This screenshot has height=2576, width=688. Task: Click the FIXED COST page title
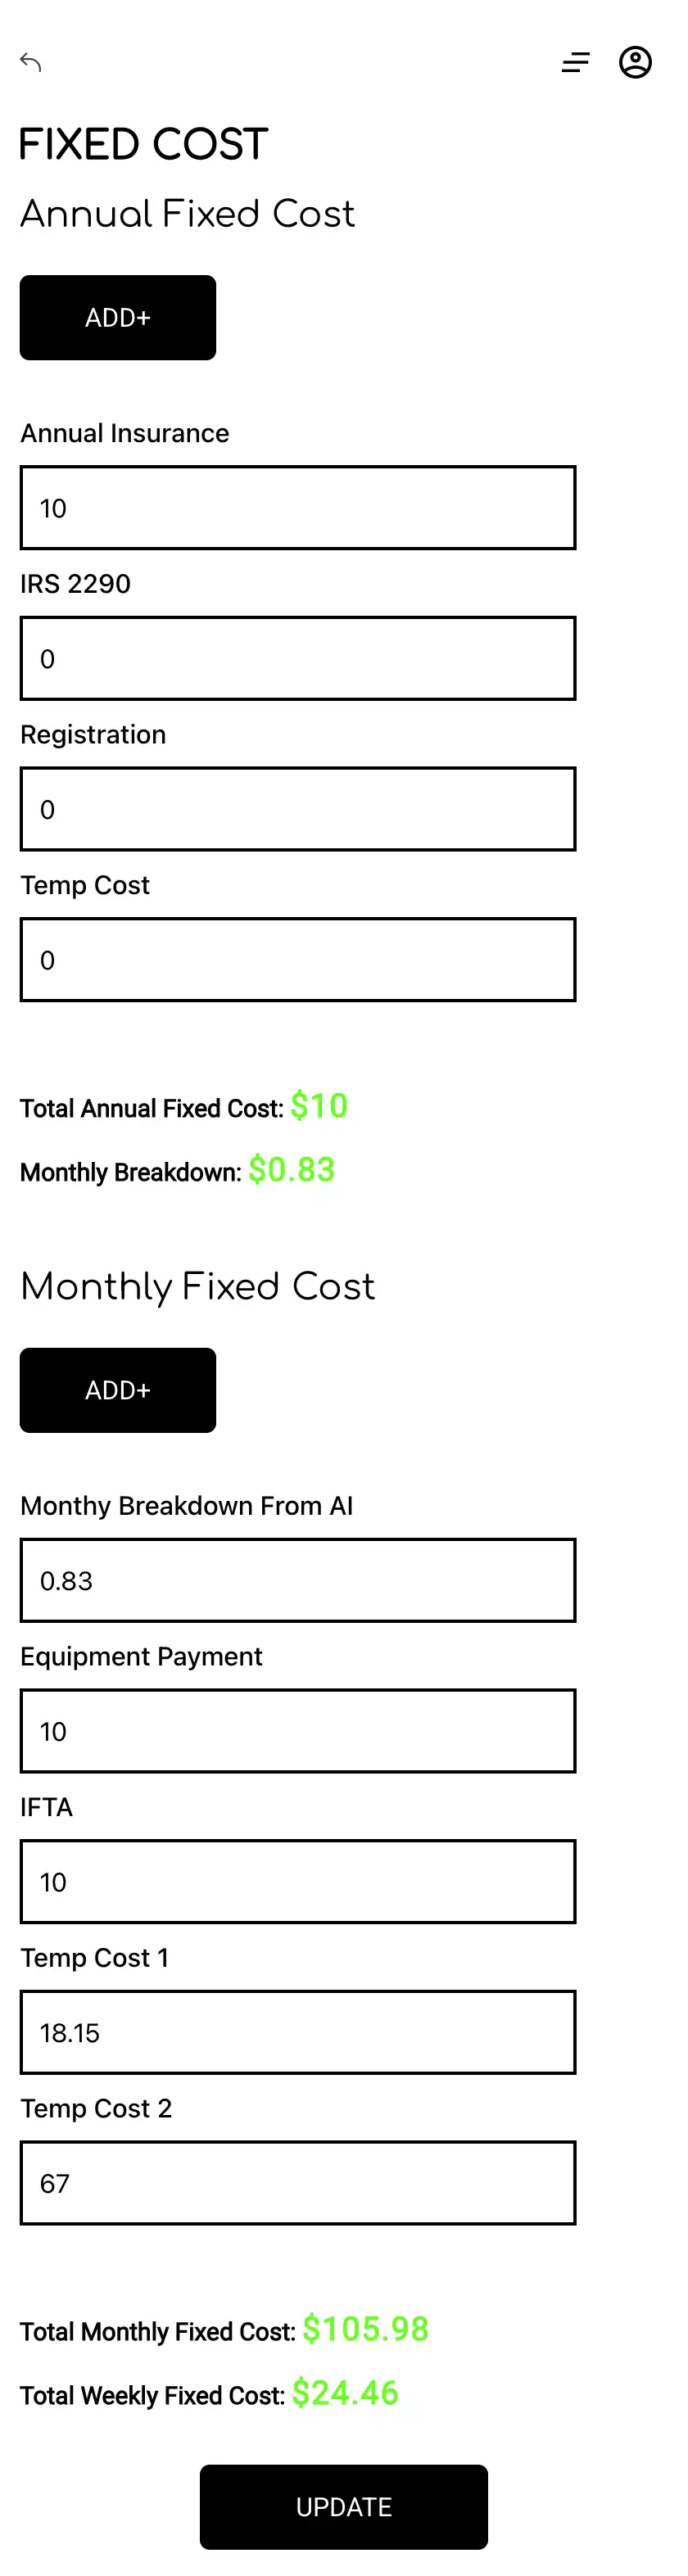coord(144,145)
